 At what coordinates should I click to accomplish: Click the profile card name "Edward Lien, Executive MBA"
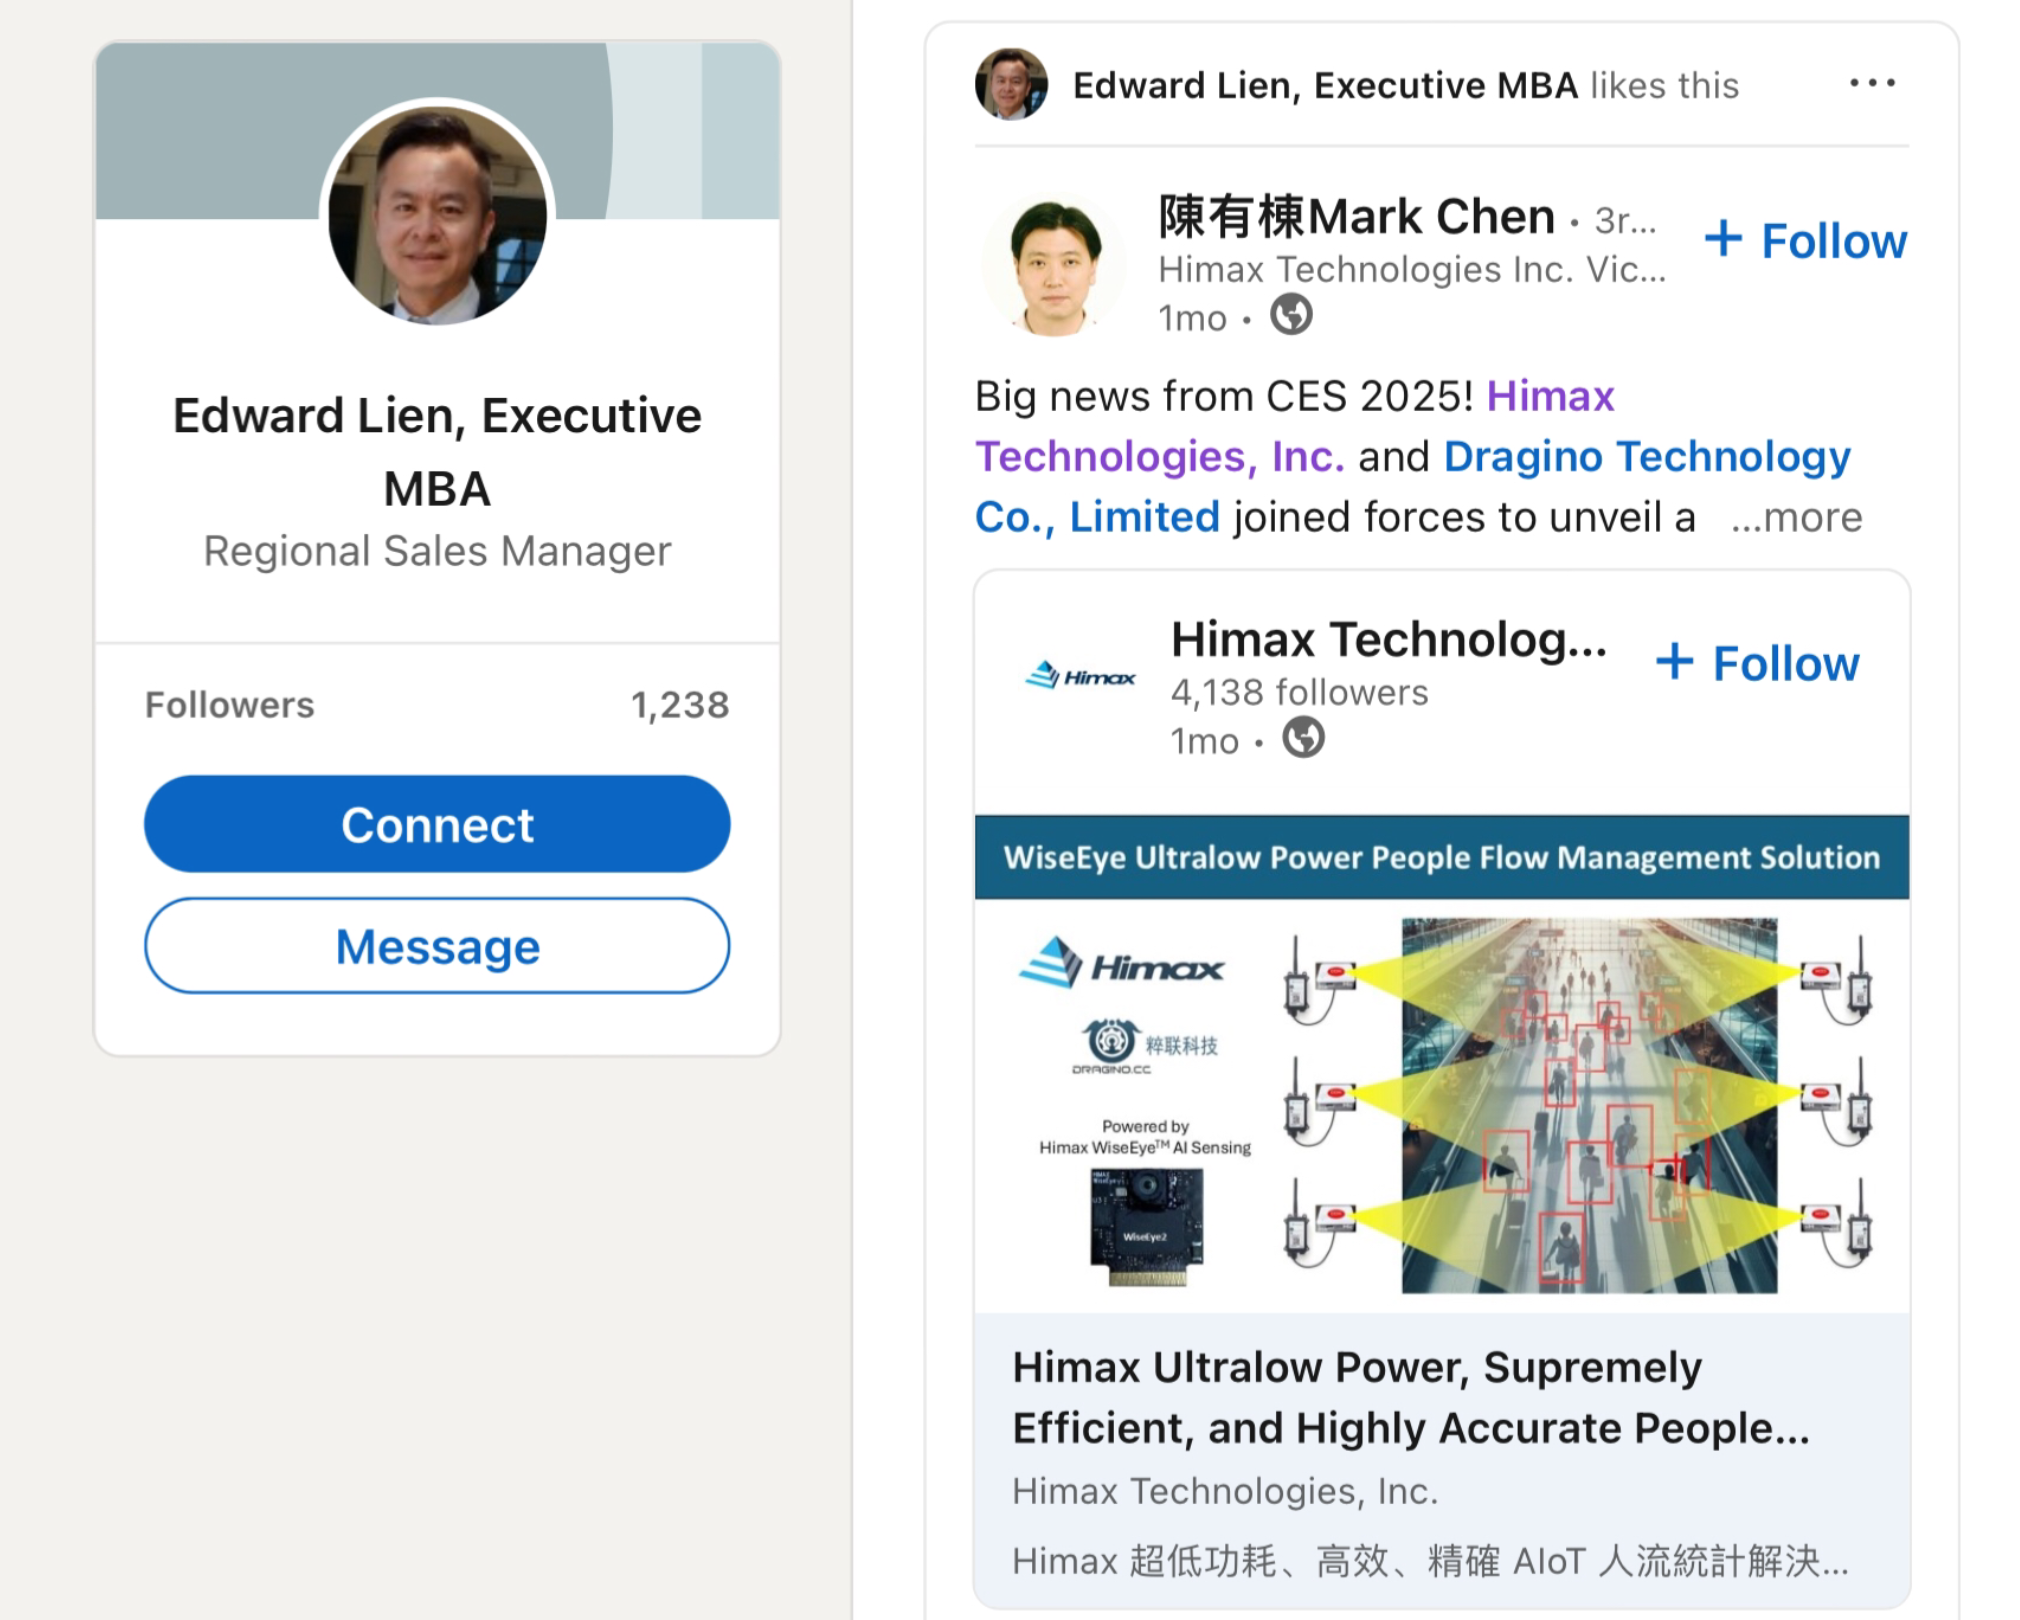click(437, 452)
